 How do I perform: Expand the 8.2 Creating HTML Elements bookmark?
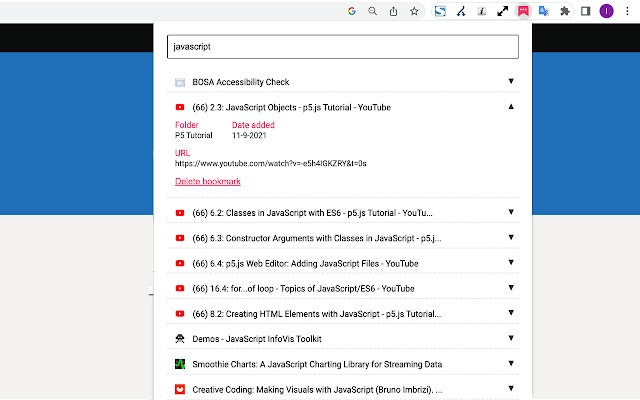(x=511, y=313)
